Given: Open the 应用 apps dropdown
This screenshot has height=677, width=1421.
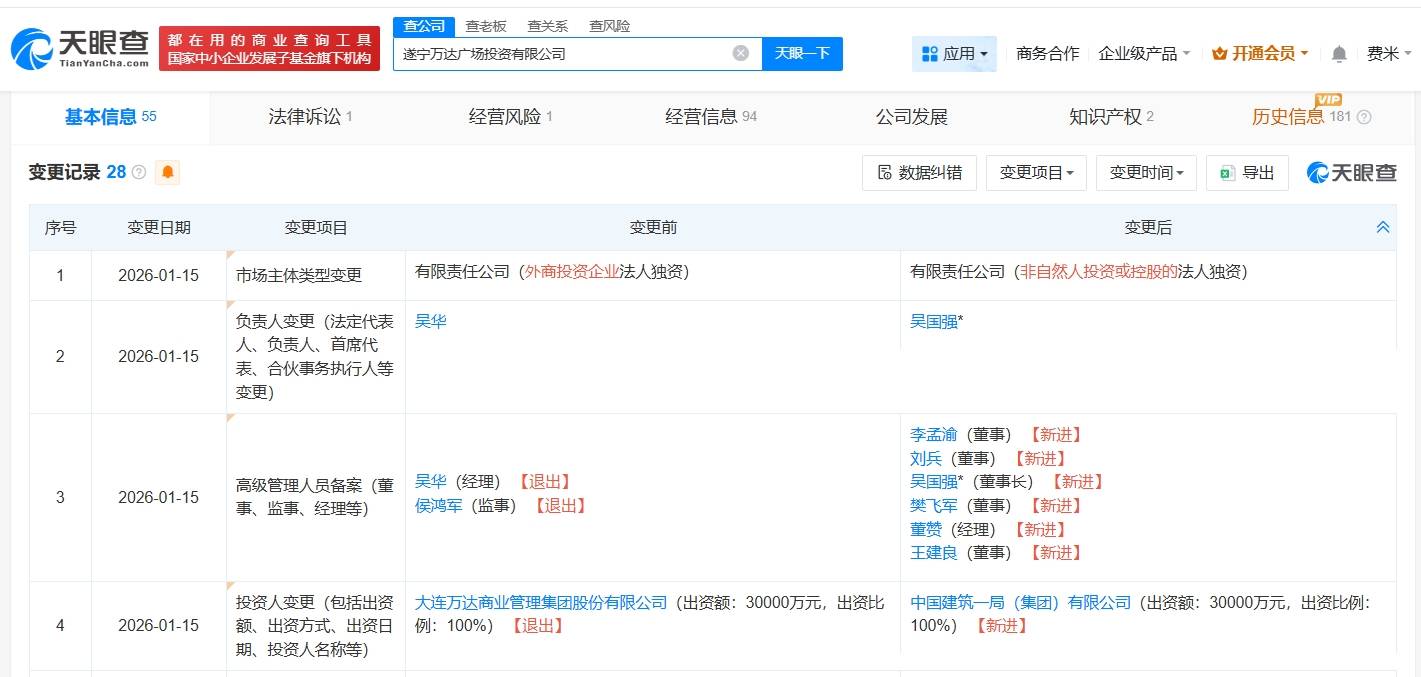Looking at the screenshot, I should tap(954, 54).
